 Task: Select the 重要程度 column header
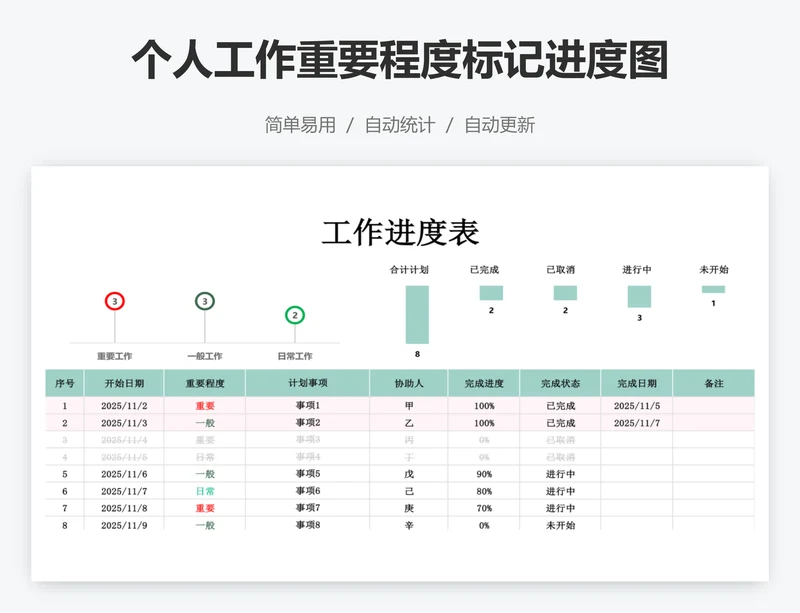(205, 383)
